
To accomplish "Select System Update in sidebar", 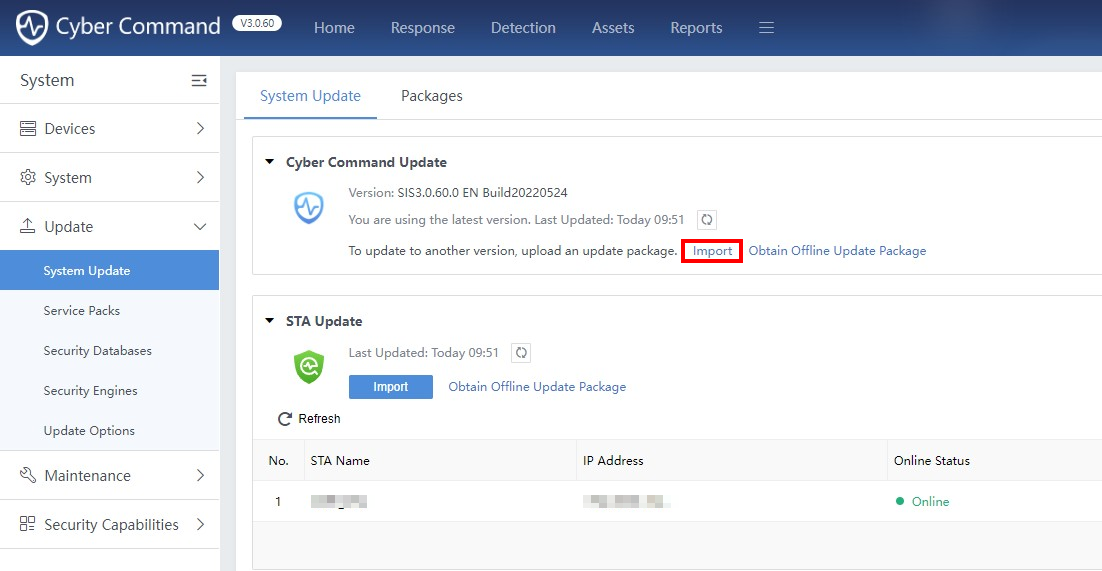I will click(x=110, y=270).
